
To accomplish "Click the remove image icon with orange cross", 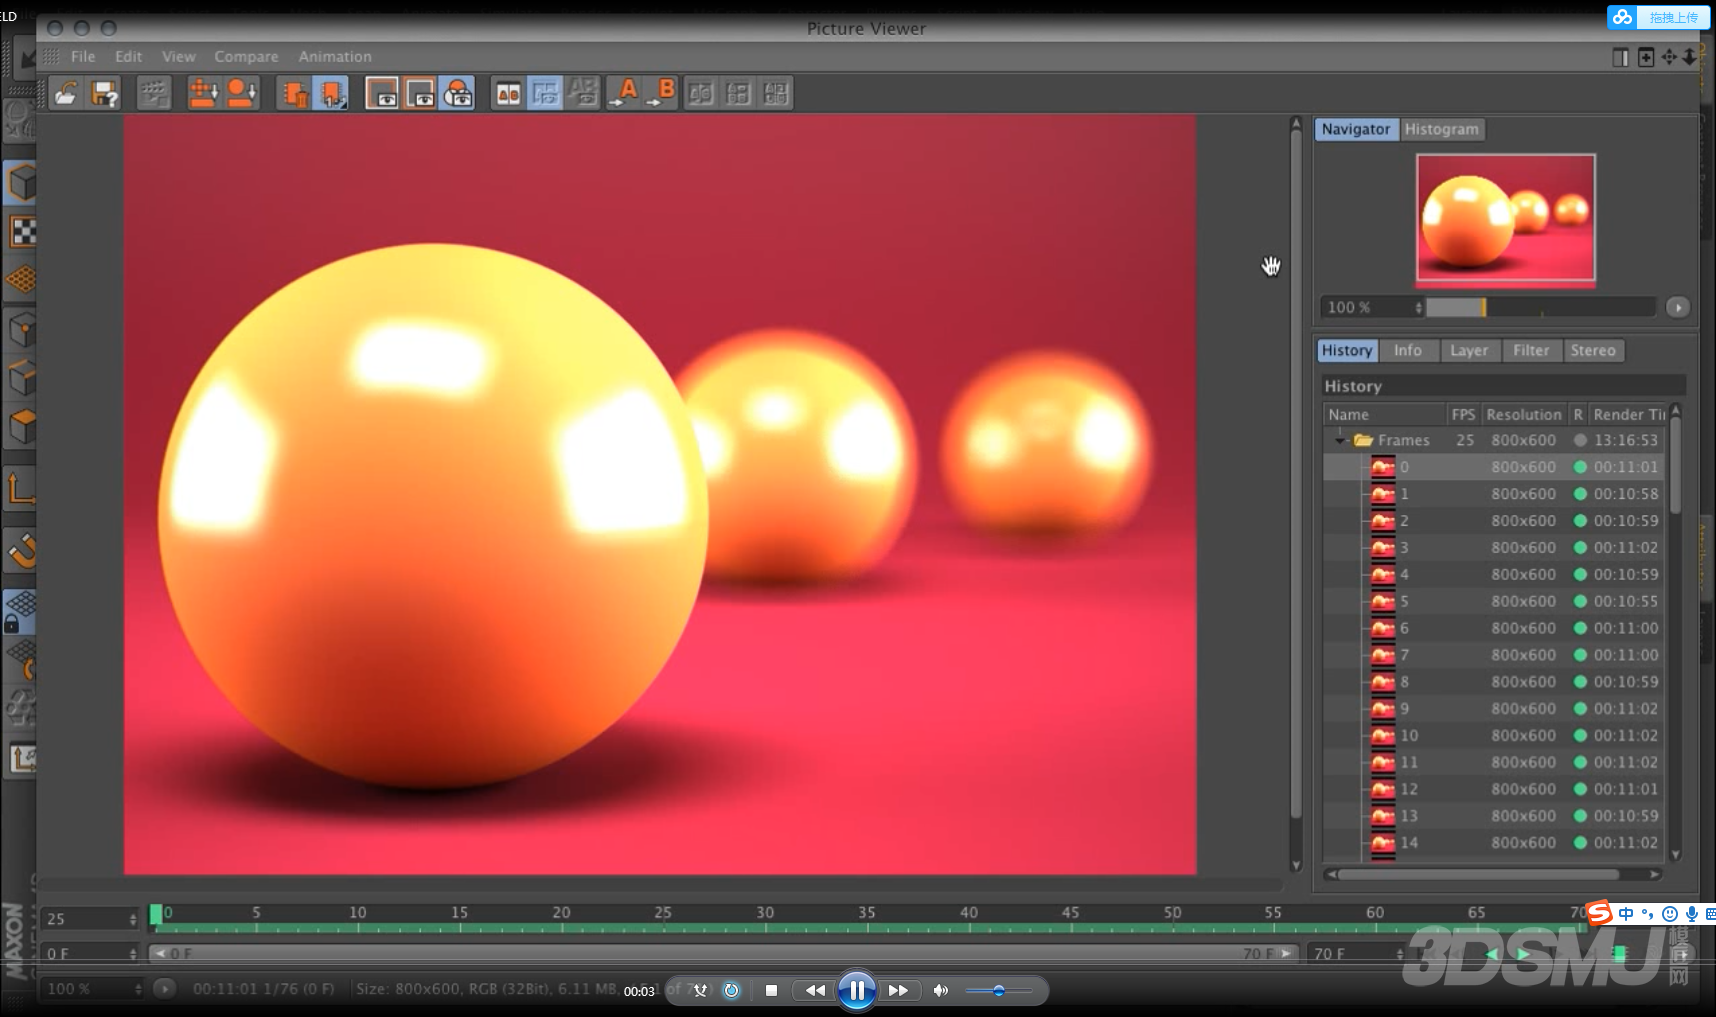I will coord(203,93).
